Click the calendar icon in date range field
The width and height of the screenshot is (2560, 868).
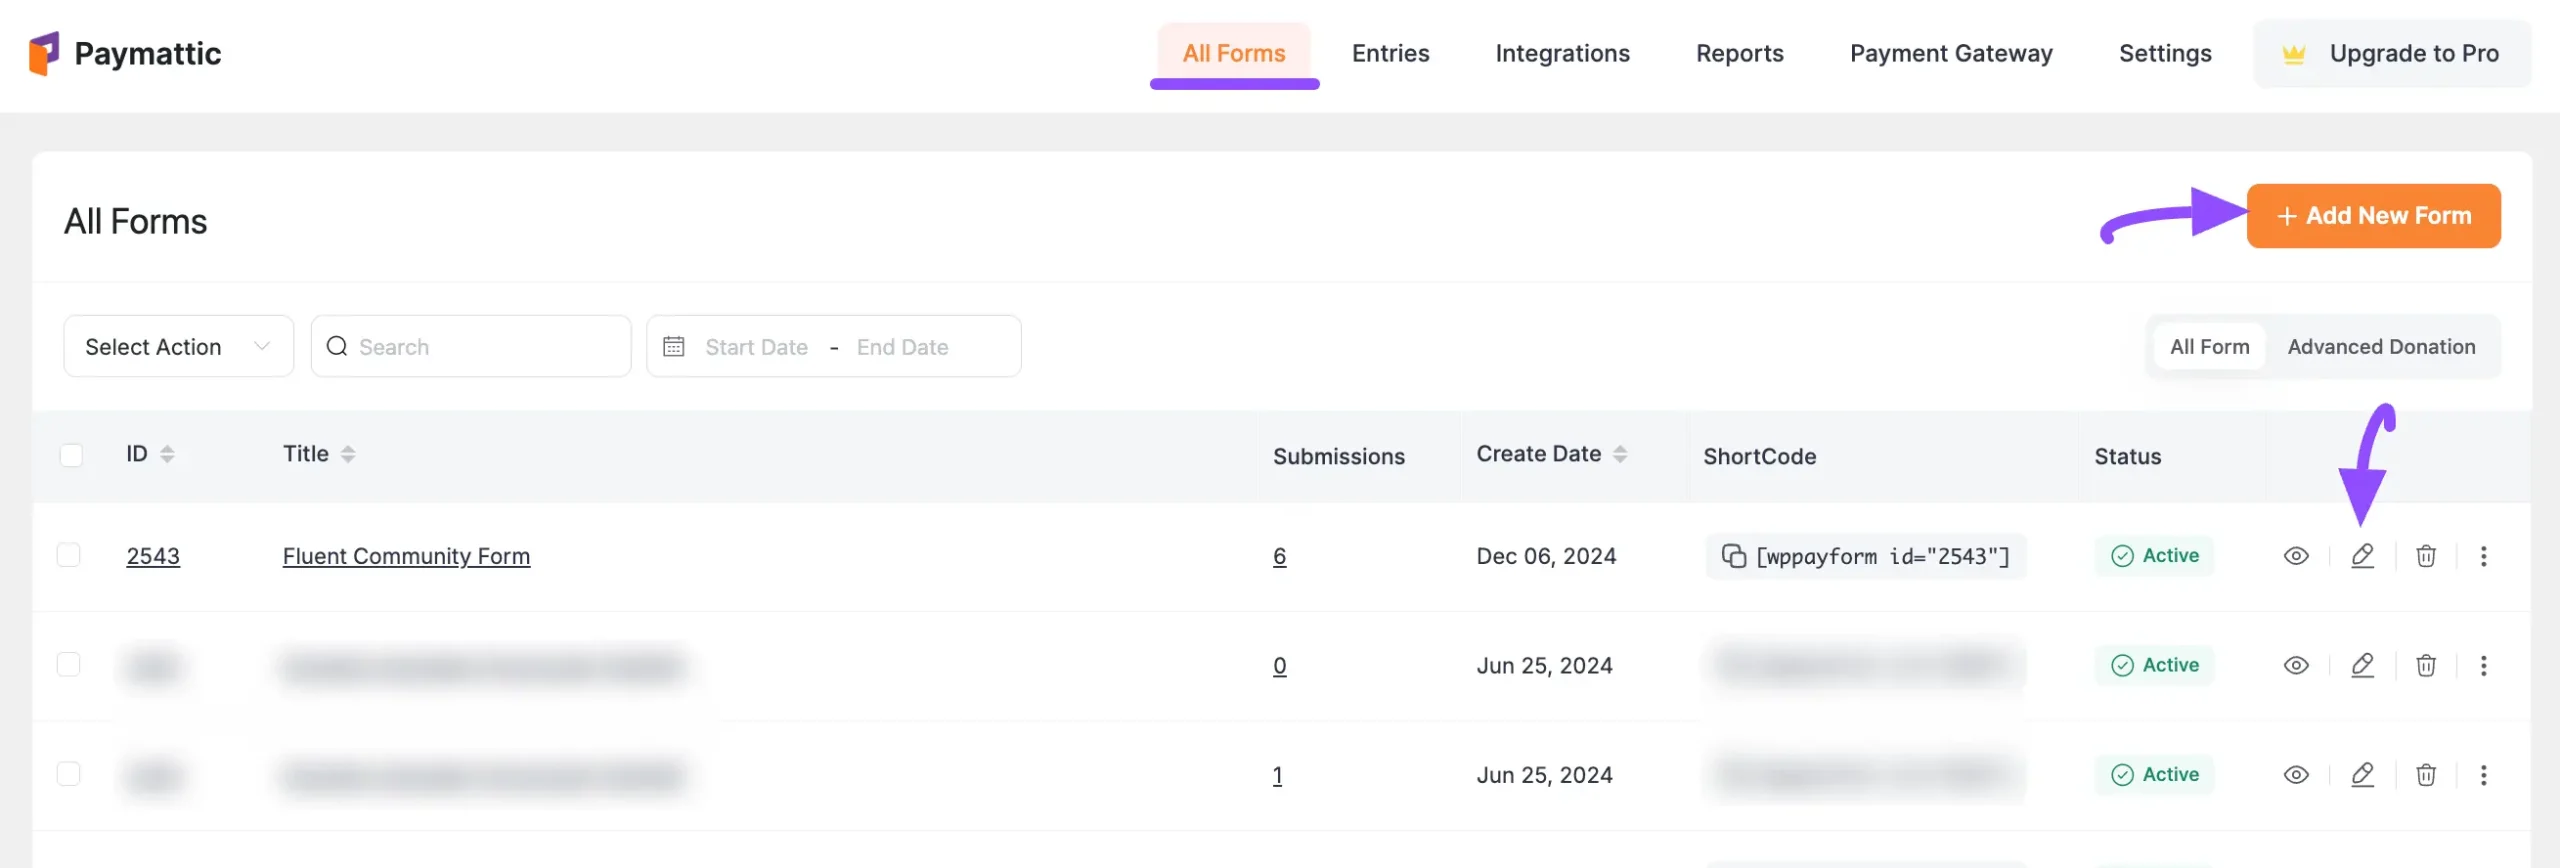tap(674, 347)
